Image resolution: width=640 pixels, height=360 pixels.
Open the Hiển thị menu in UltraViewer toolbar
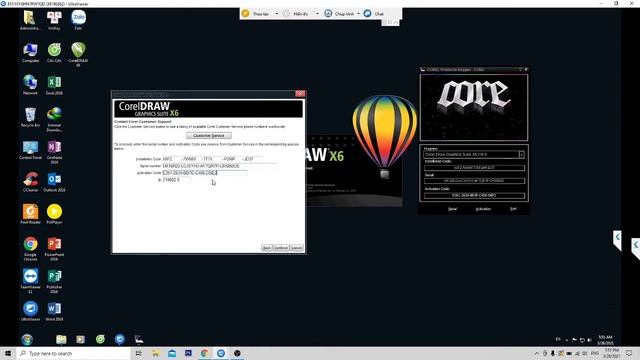pos(297,13)
